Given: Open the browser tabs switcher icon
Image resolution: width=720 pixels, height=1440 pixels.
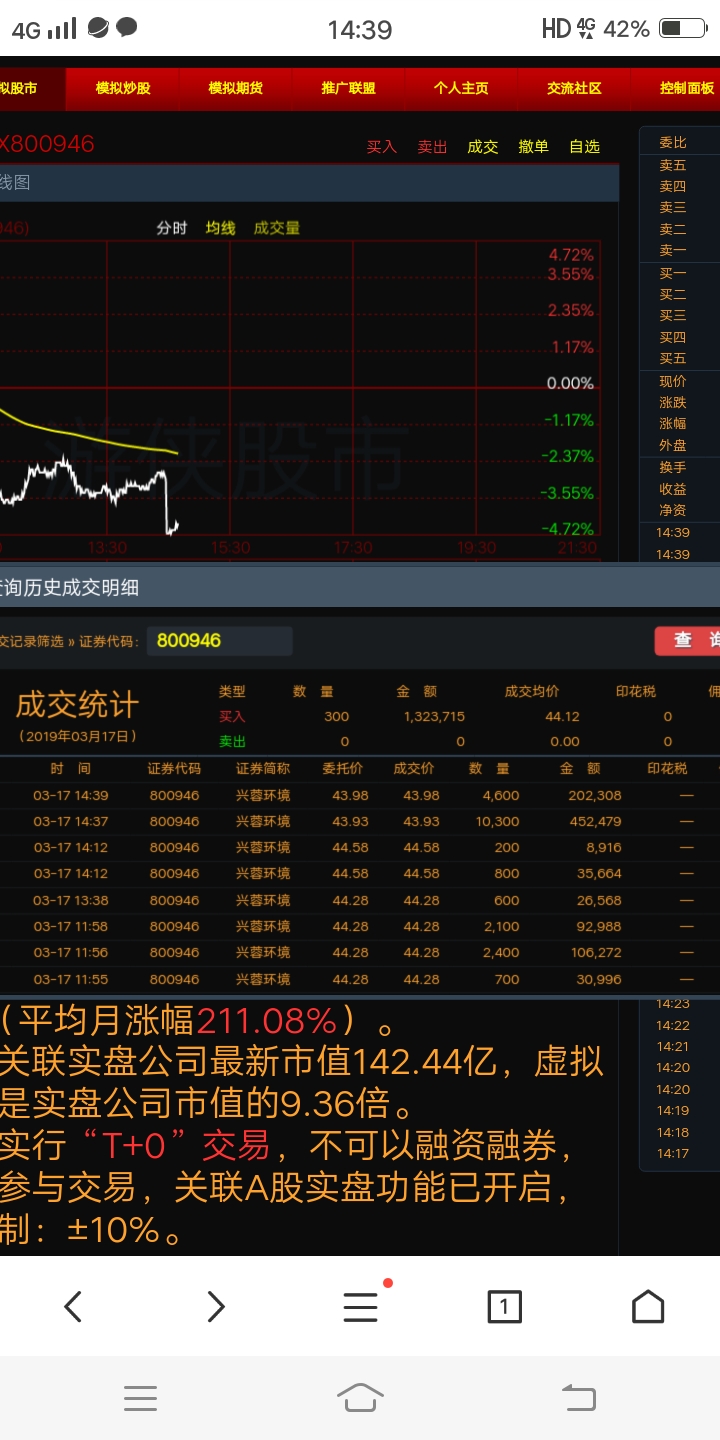Looking at the screenshot, I should [x=504, y=1306].
